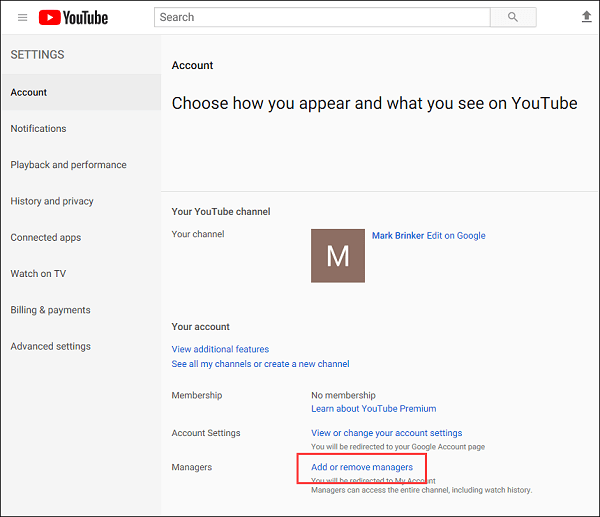Click the Google Account redirect note
Image resolution: width=600 pixels, height=517 pixels.
click(x=398, y=447)
